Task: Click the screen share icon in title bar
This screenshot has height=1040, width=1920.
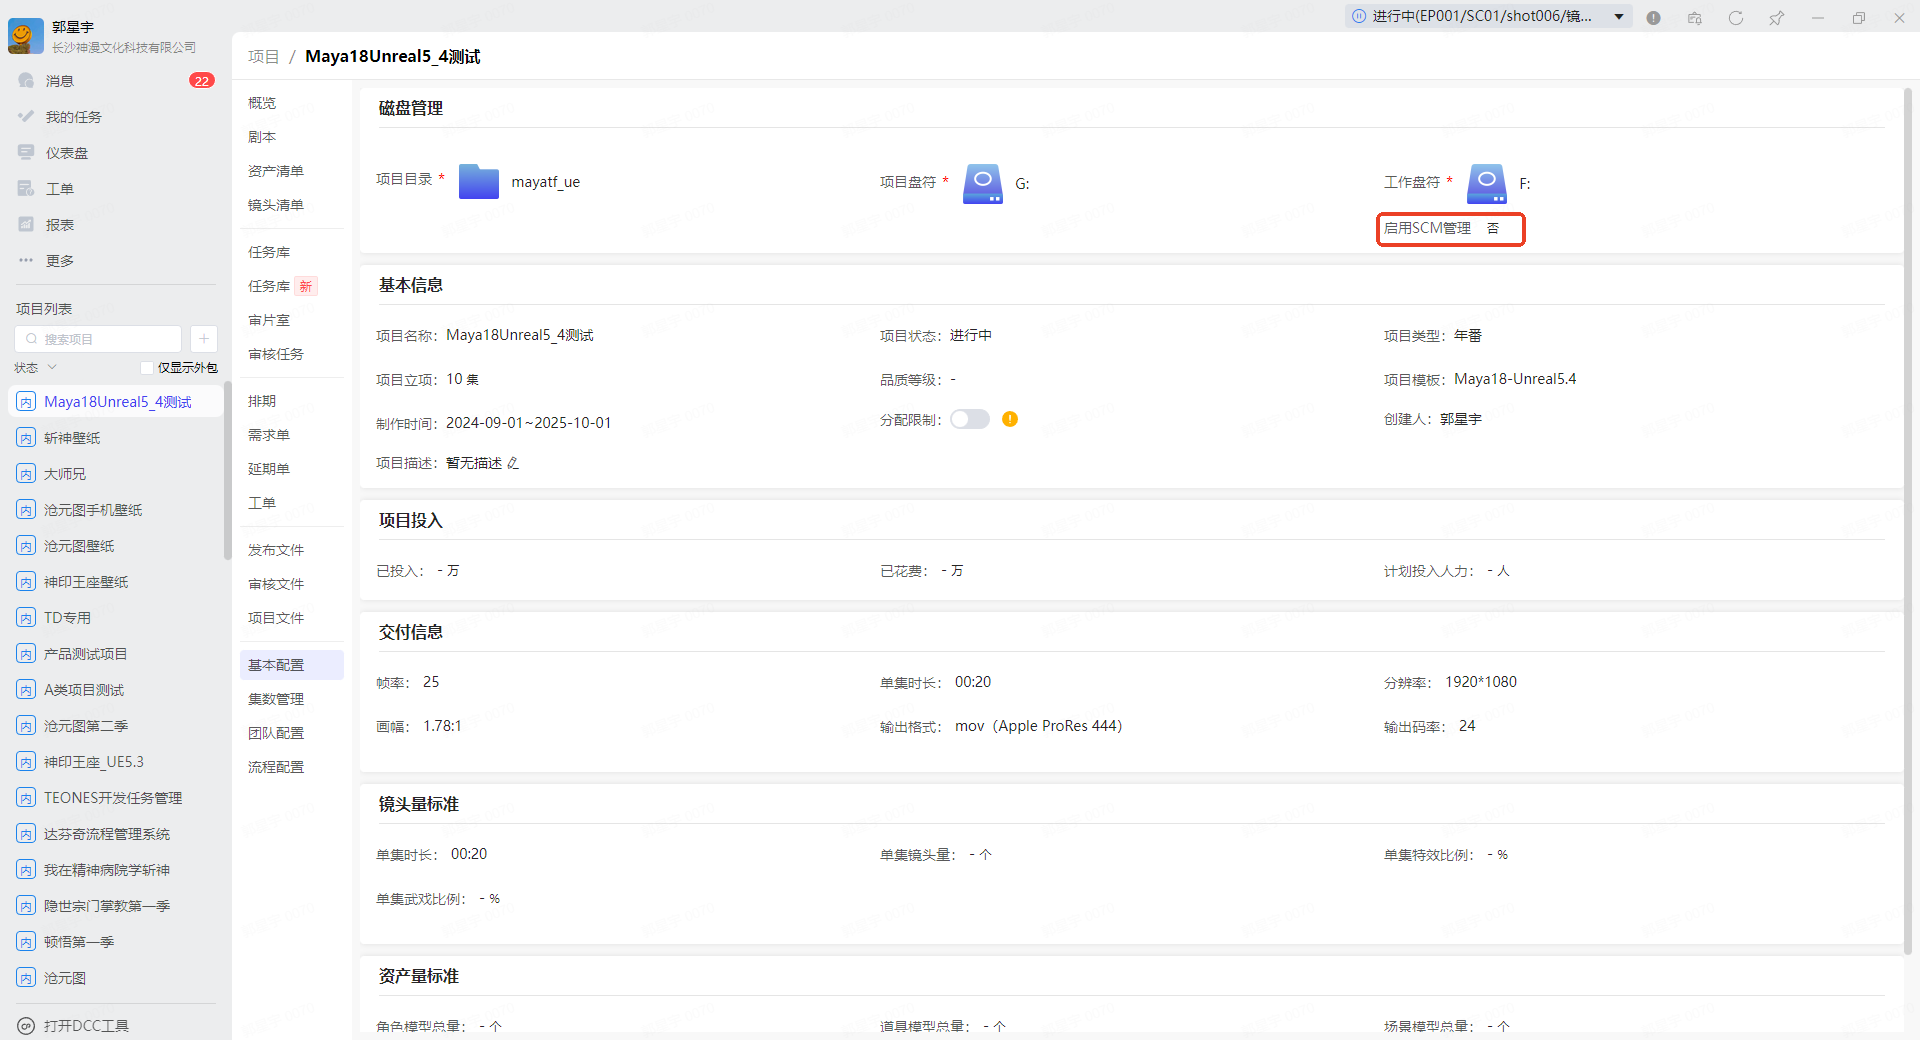Action: [1694, 18]
